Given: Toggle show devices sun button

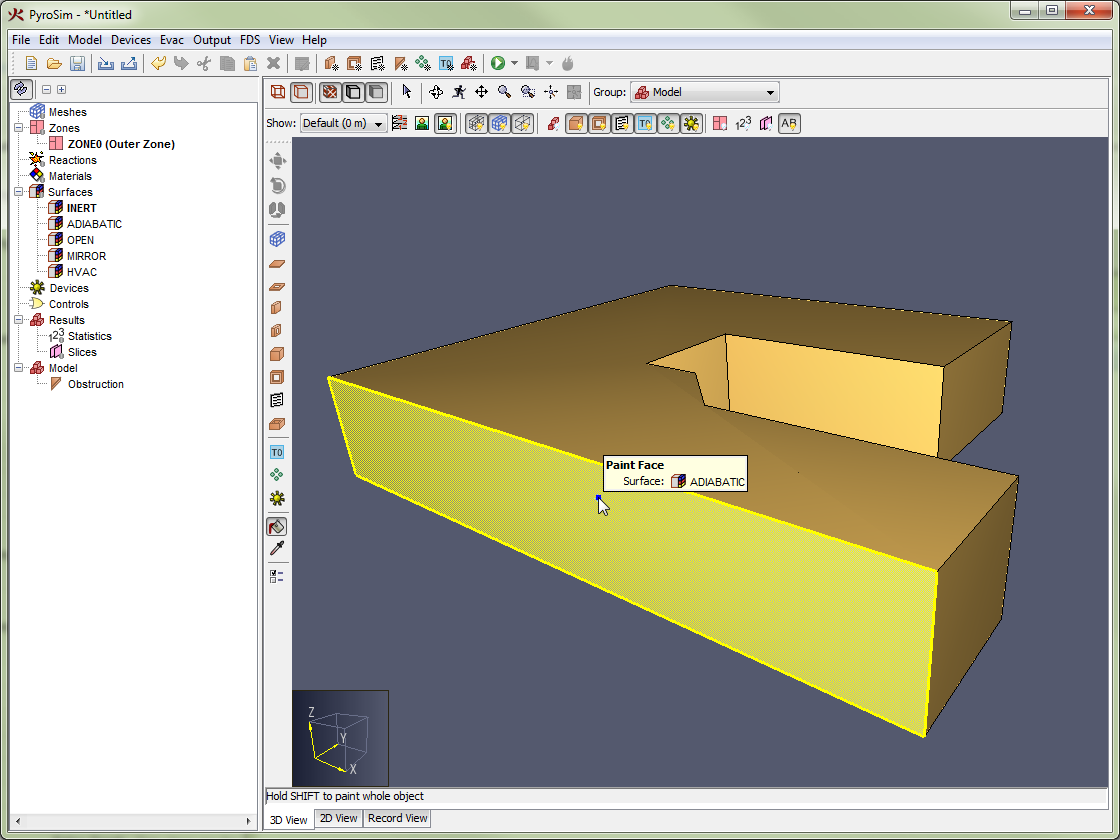Looking at the screenshot, I should point(691,124).
